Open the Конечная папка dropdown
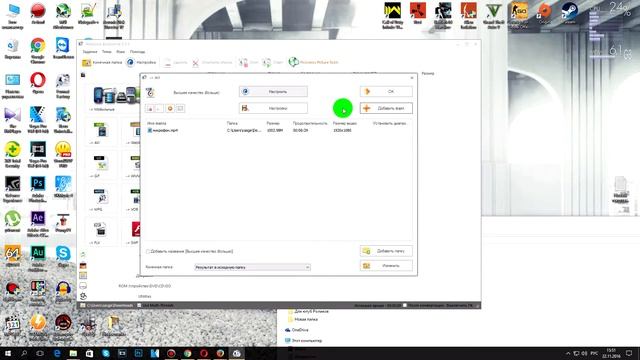 [252, 267]
